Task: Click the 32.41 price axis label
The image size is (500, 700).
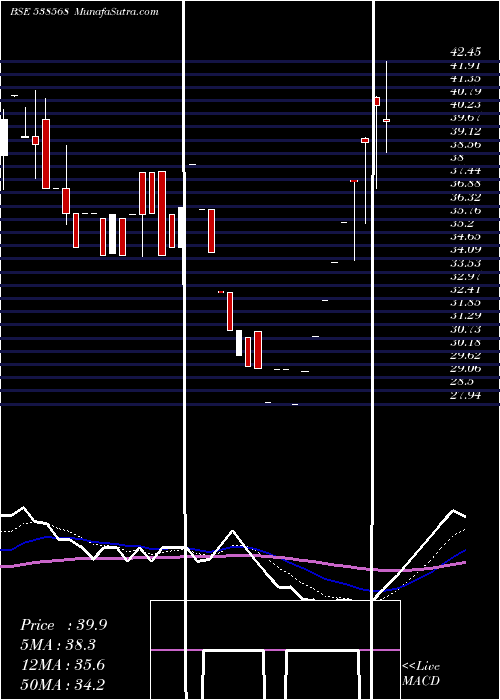Action: pos(466,290)
